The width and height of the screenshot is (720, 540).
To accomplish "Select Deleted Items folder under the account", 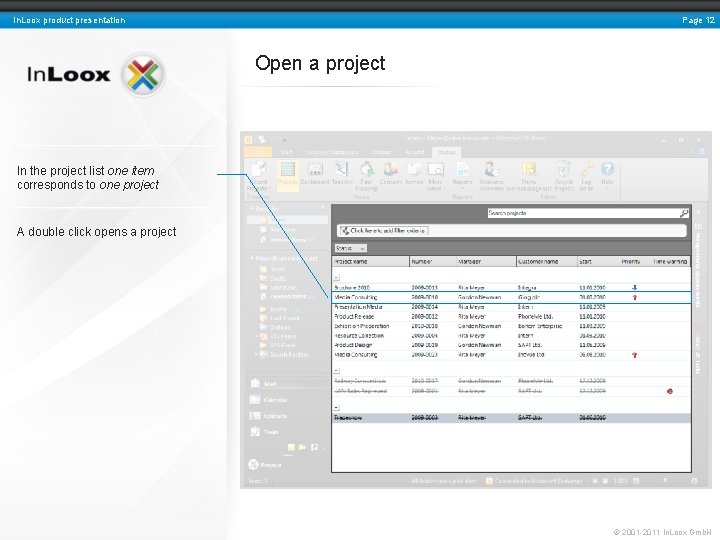I will tap(287, 297).
